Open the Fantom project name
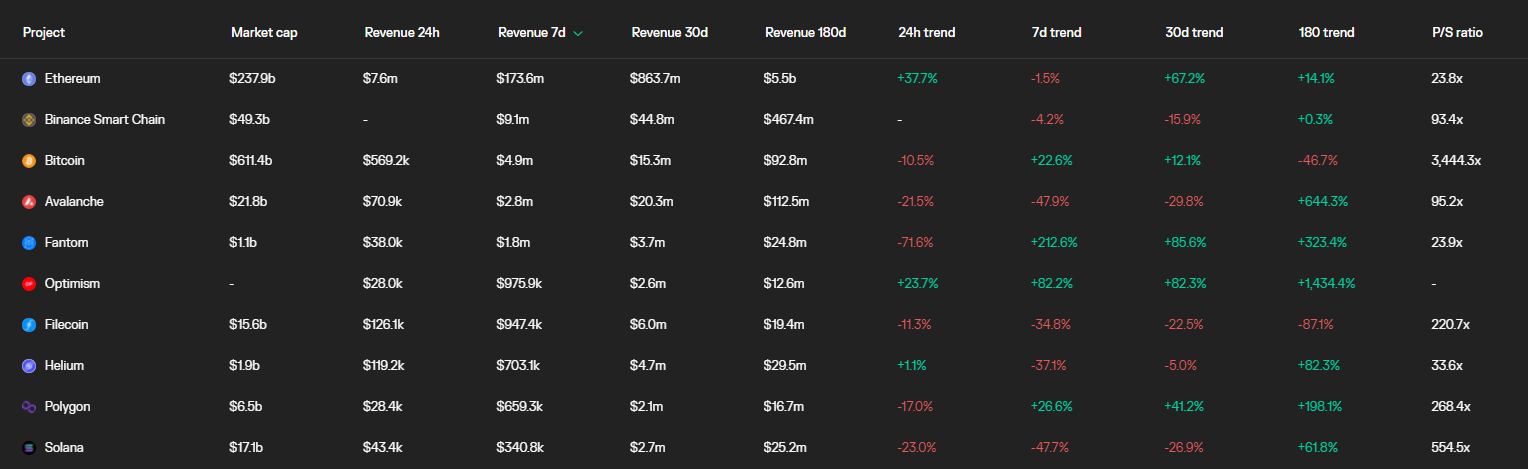Viewport: 1528px width, 469px height. tap(68, 242)
